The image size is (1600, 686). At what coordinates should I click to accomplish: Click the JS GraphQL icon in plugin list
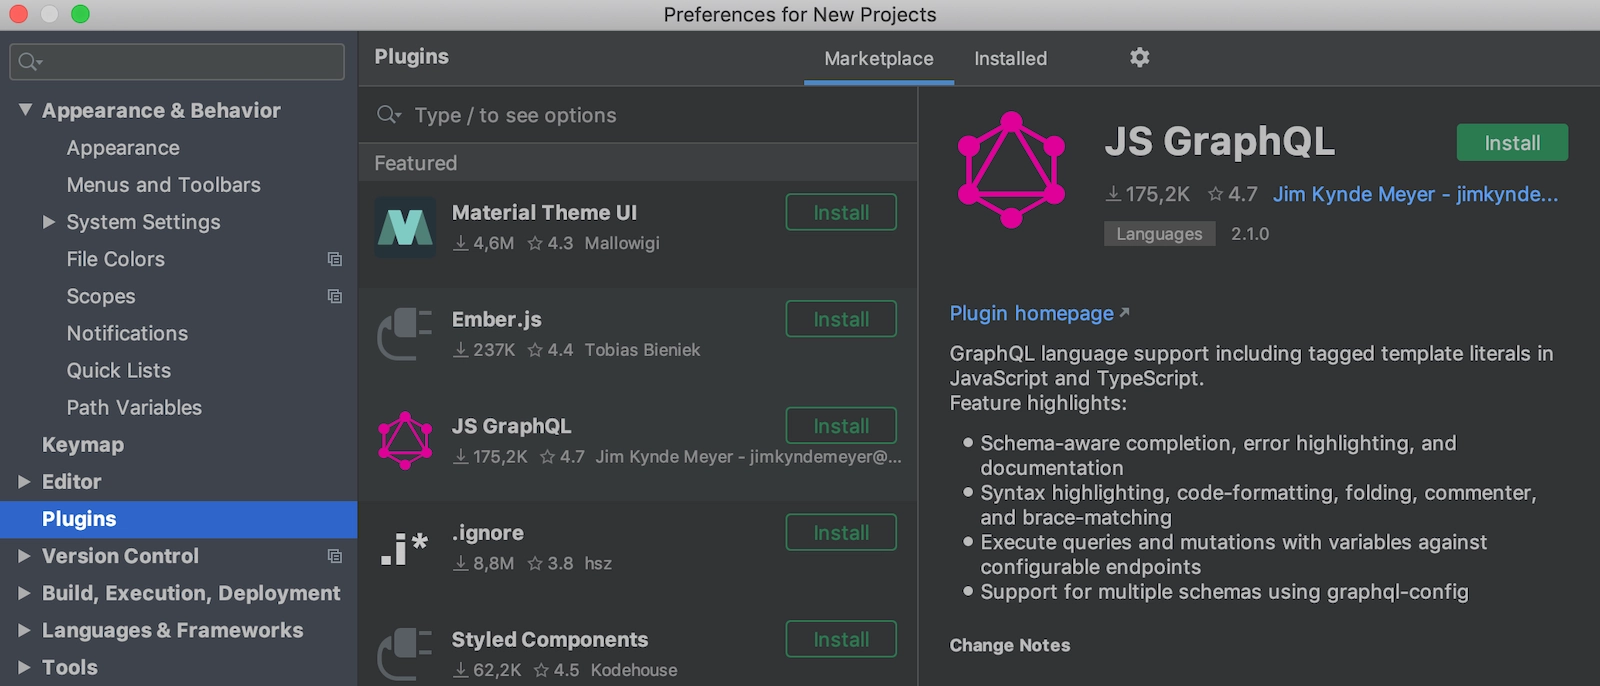click(x=405, y=441)
